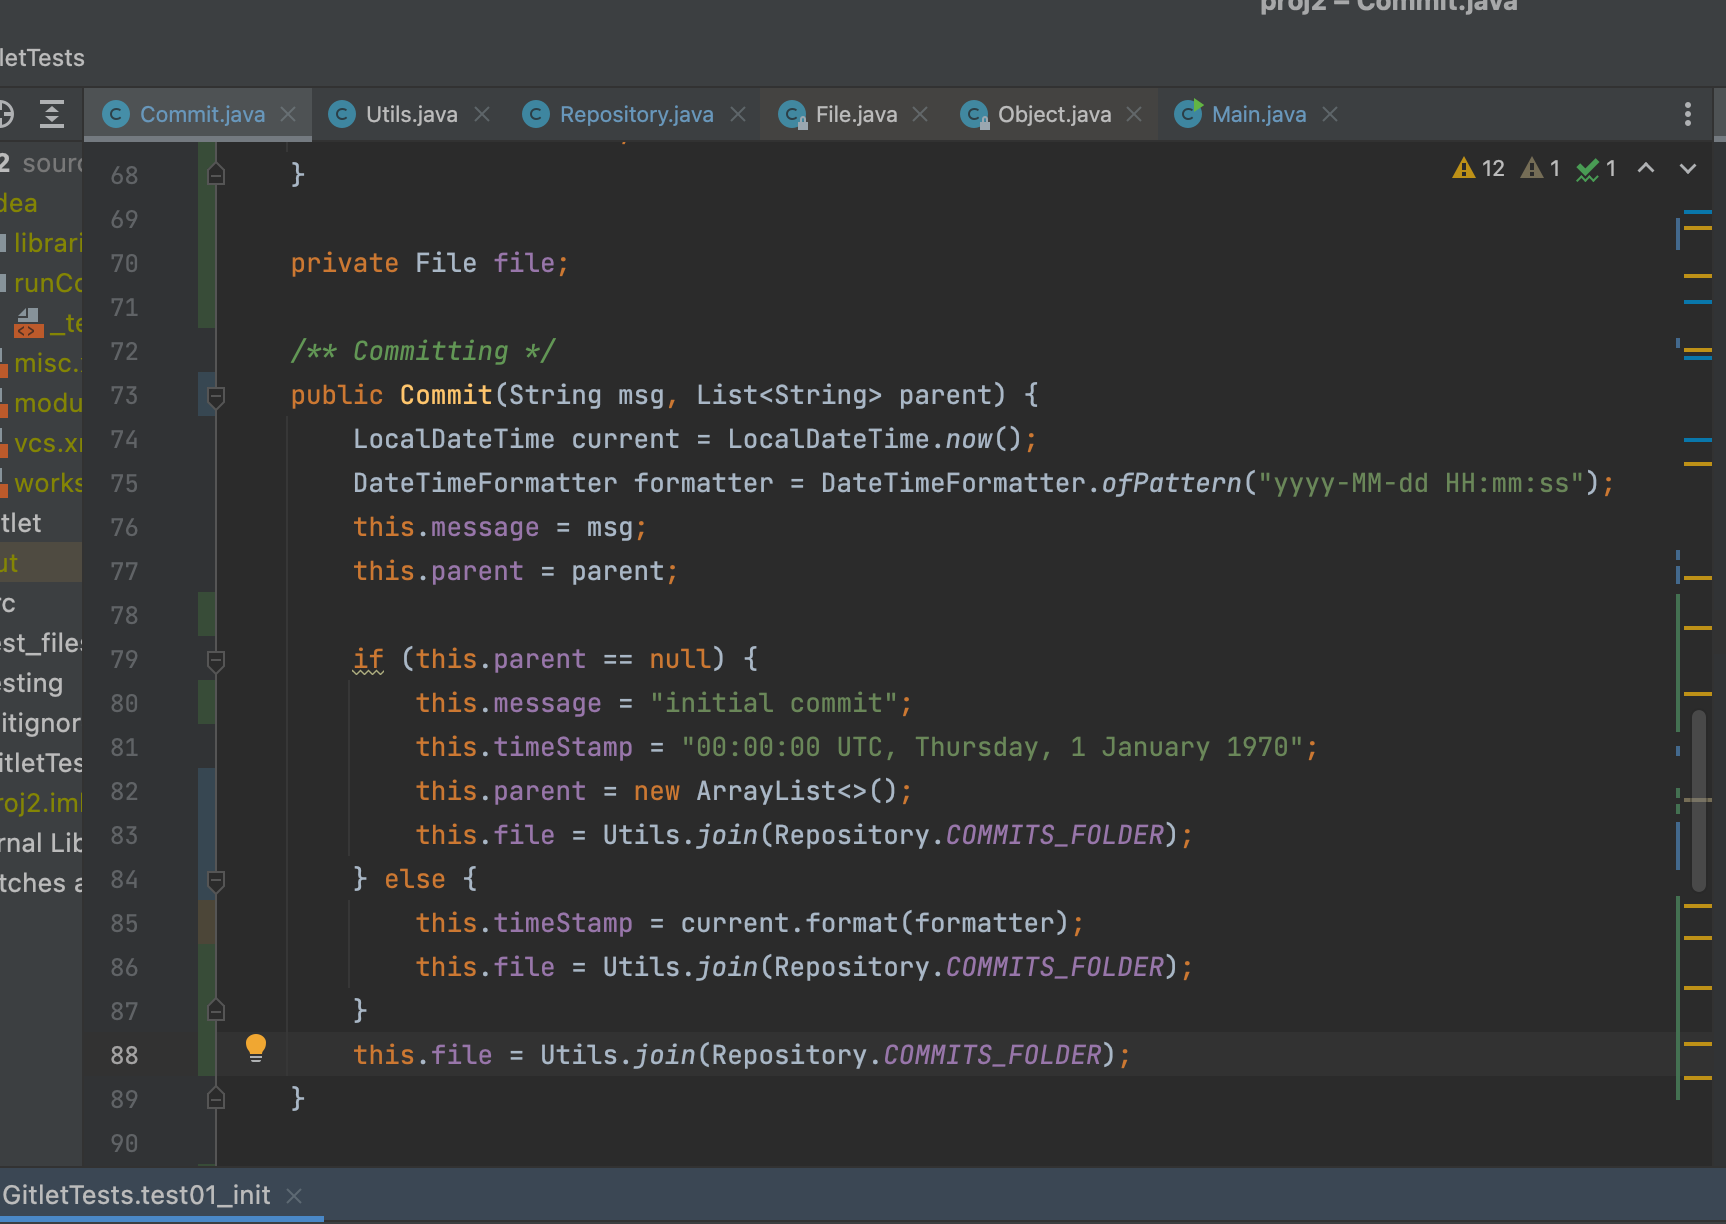Switch to the File.java tab
The width and height of the screenshot is (1726, 1224).
click(855, 114)
